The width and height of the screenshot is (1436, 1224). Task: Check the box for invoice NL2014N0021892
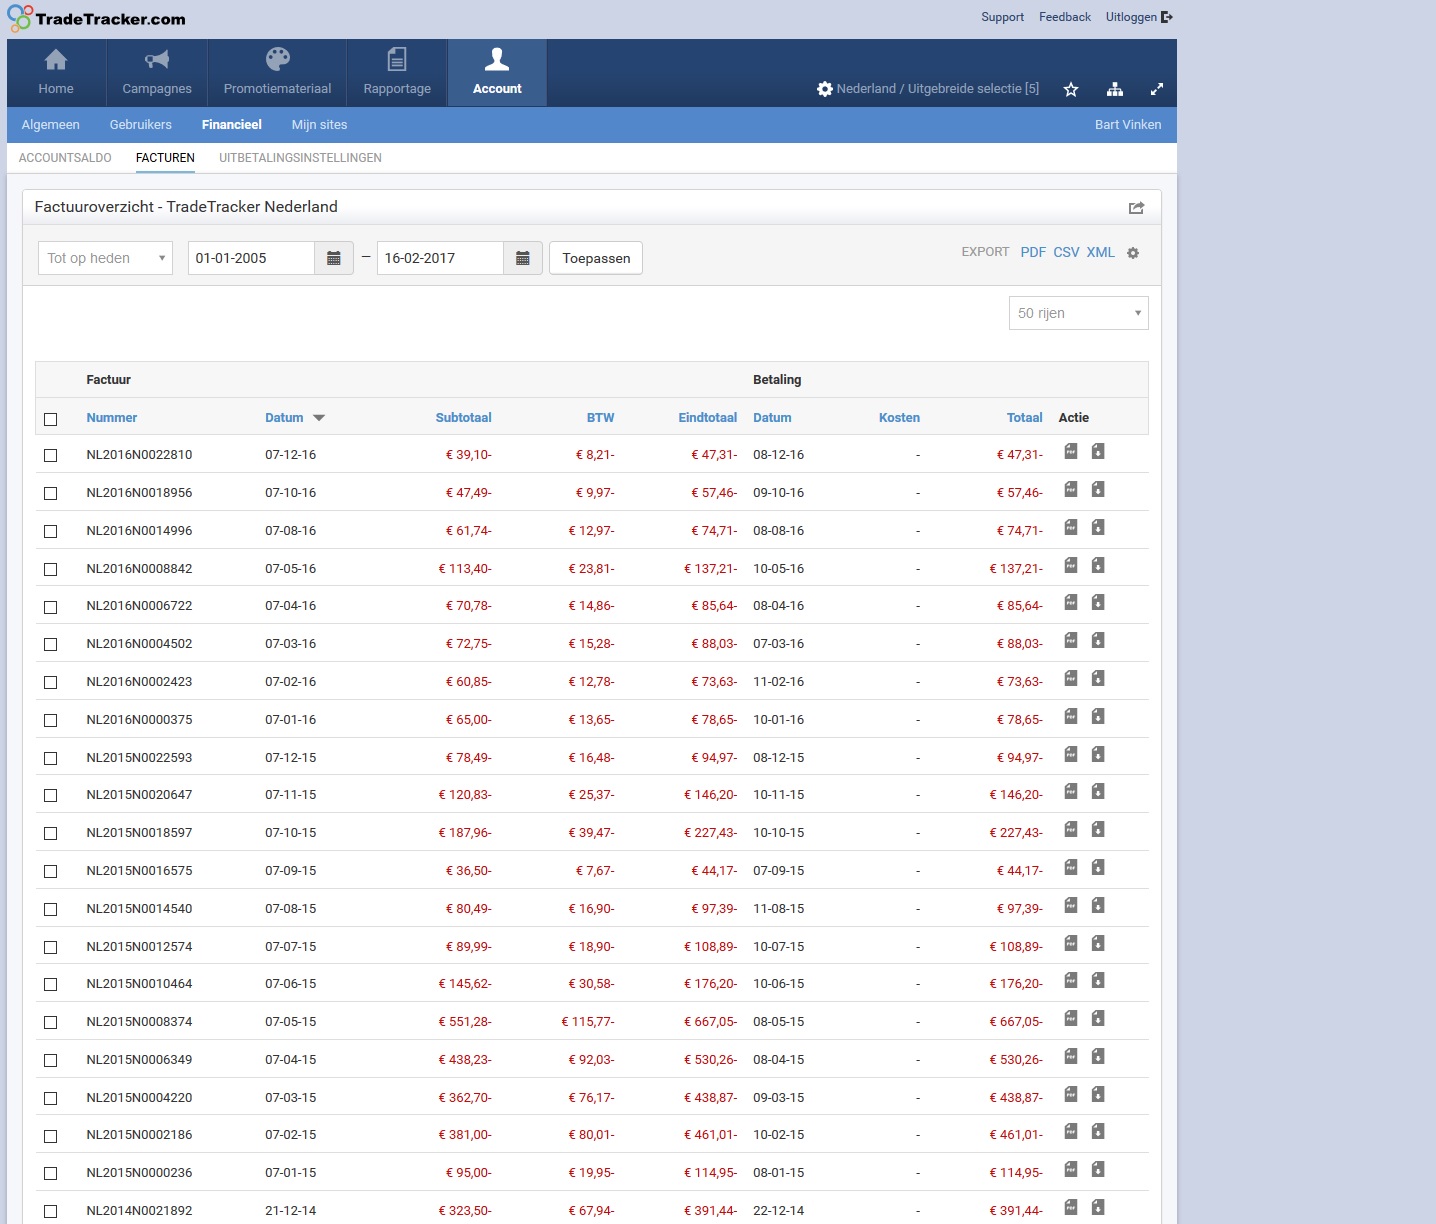(51, 1211)
